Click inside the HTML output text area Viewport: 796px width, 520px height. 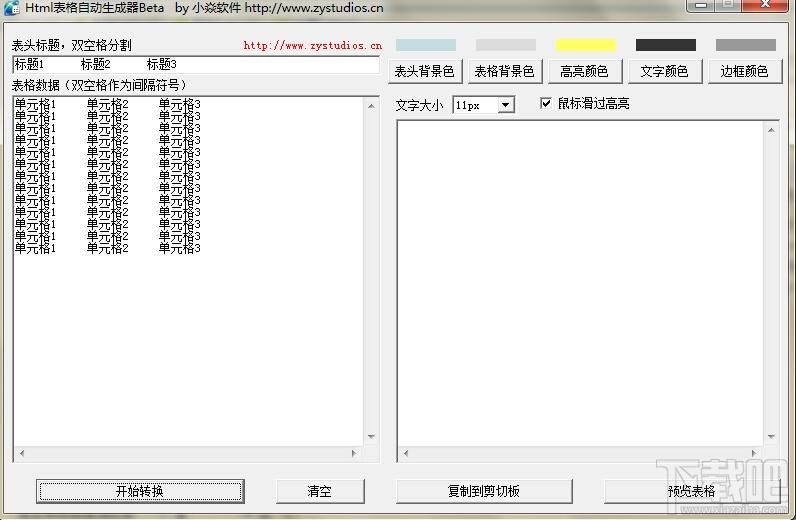(x=581, y=283)
